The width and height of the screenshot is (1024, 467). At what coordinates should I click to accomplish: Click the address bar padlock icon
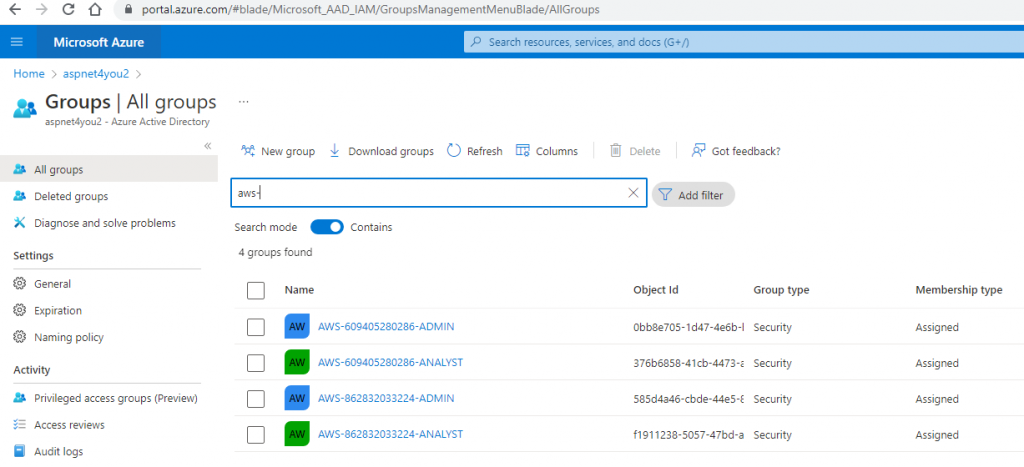point(128,10)
